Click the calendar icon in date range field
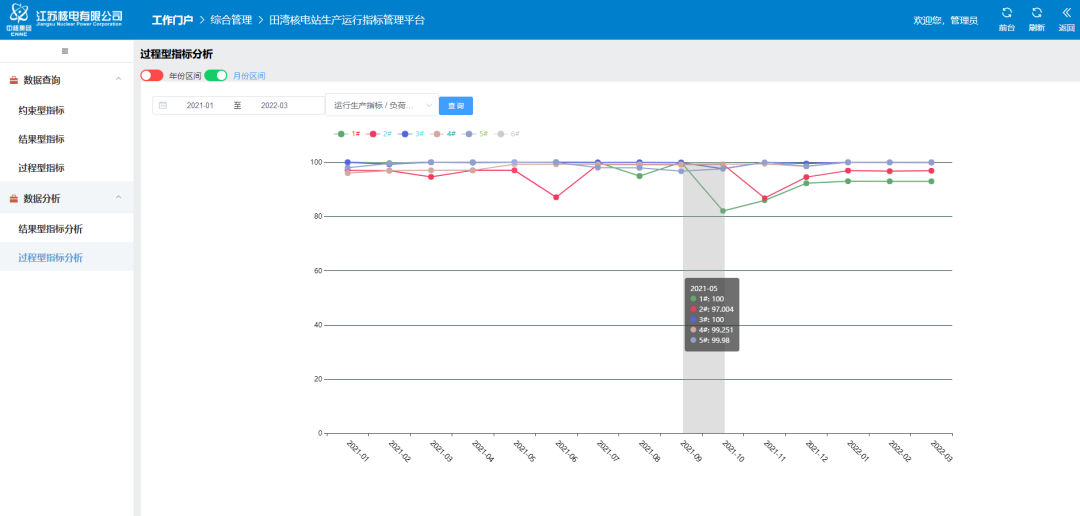The image size is (1080, 516). tap(163, 105)
